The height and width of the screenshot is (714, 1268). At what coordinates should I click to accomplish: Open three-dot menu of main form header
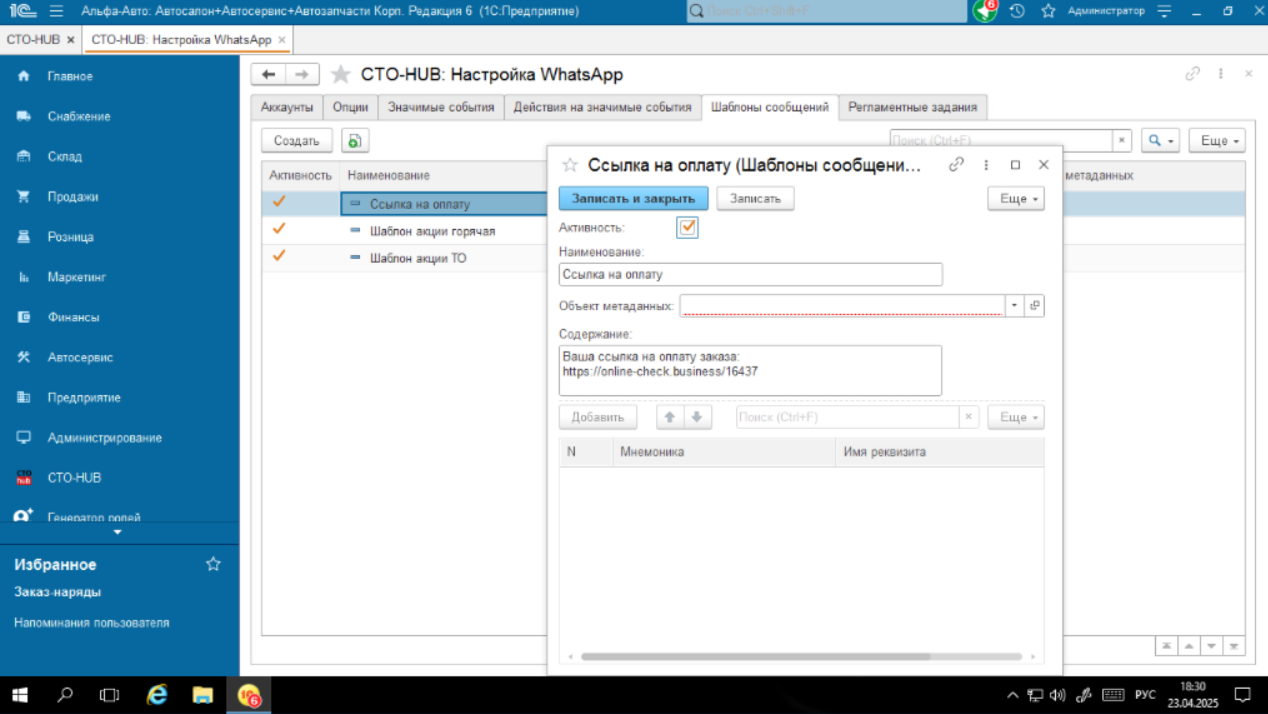(1221, 74)
